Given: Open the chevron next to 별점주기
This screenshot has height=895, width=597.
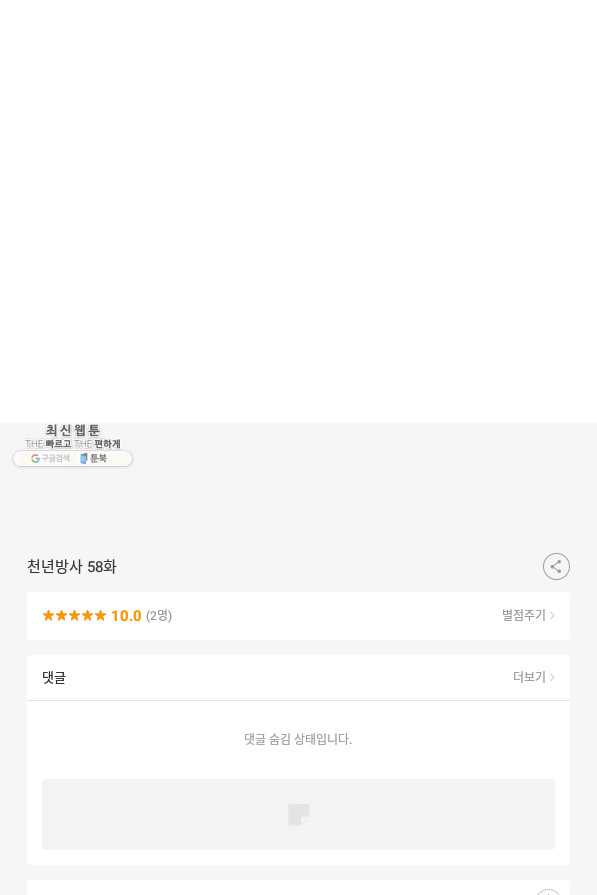Looking at the screenshot, I should point(552,615).
